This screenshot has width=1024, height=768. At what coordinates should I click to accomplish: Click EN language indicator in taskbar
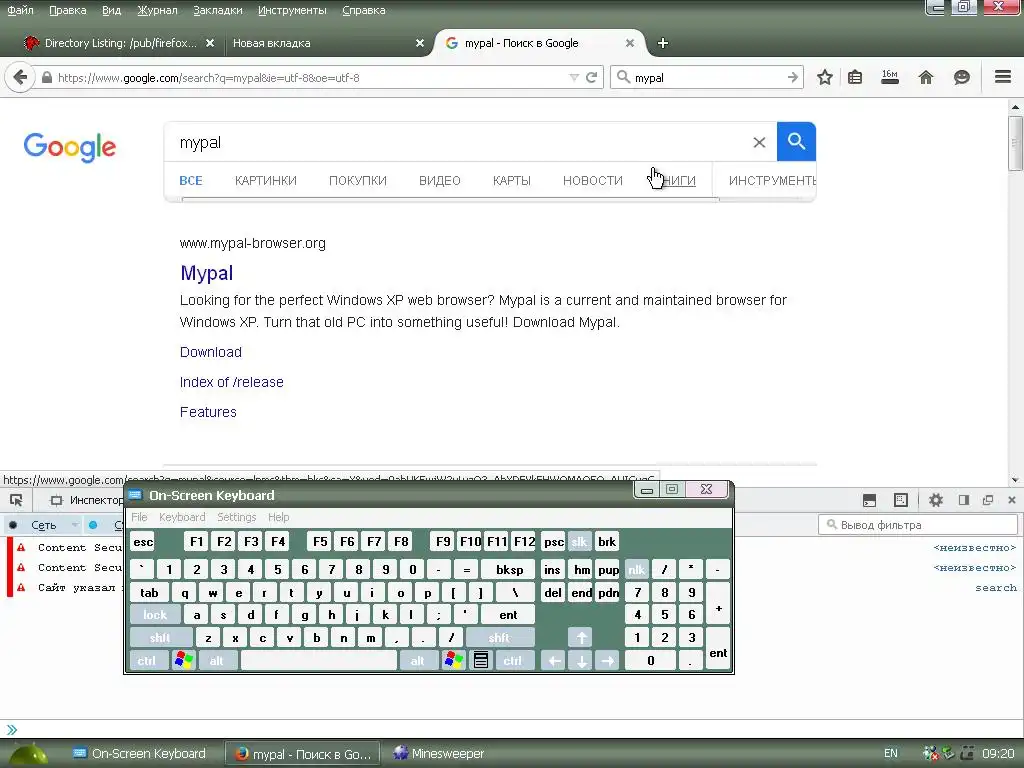(x=891, y=753)
